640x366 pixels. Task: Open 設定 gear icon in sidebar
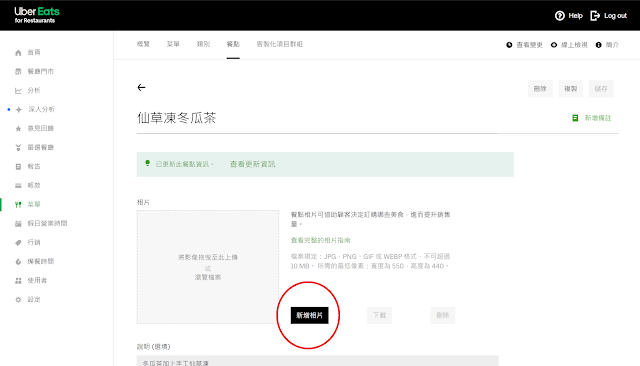(18, 299)
